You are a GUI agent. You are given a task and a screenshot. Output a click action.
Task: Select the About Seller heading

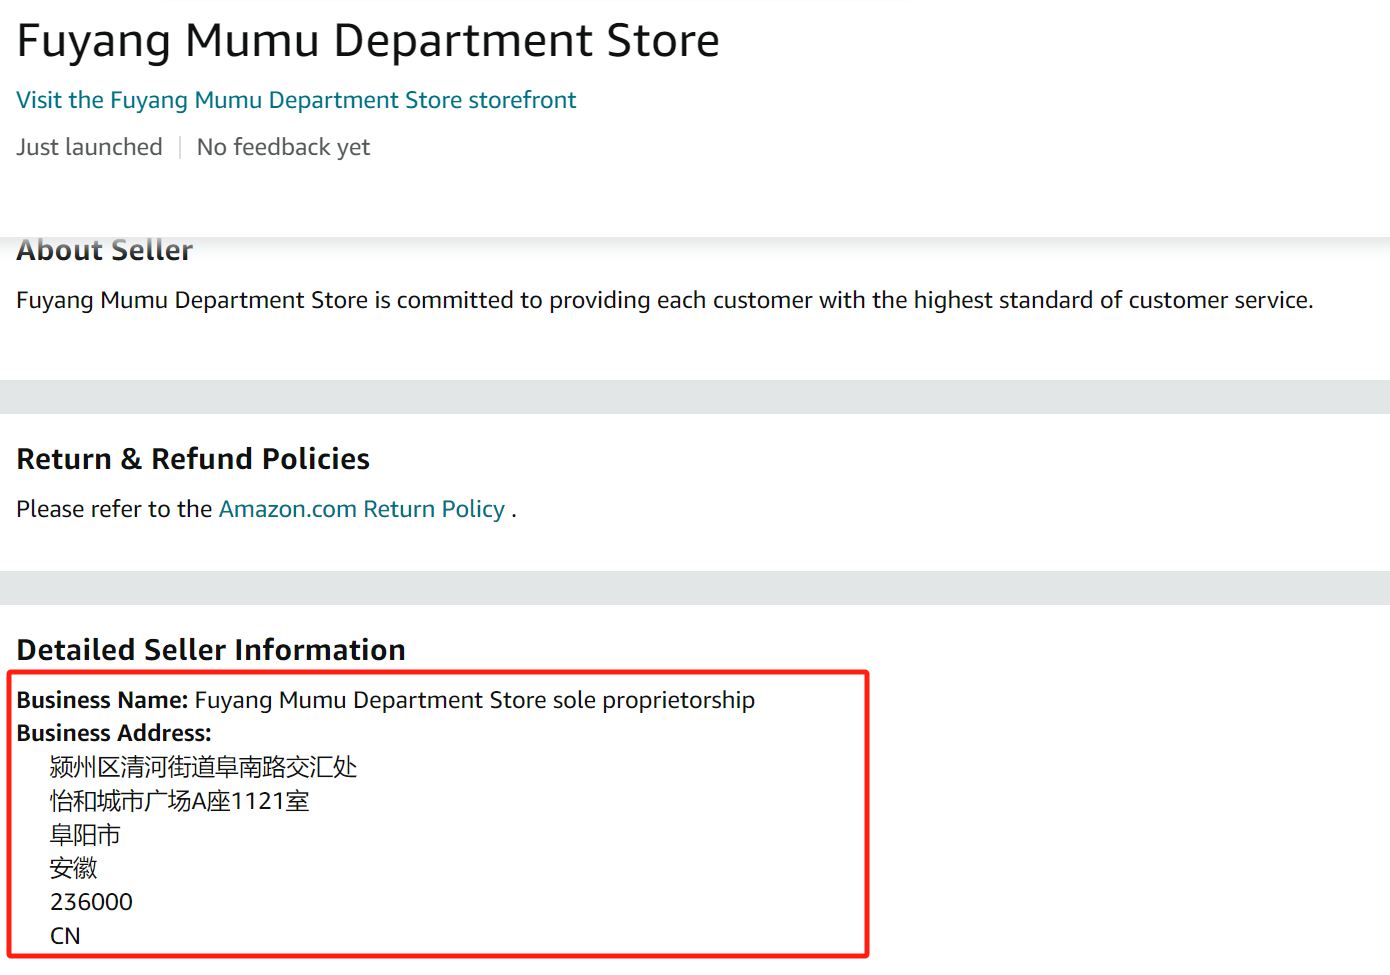coord(104,250)
